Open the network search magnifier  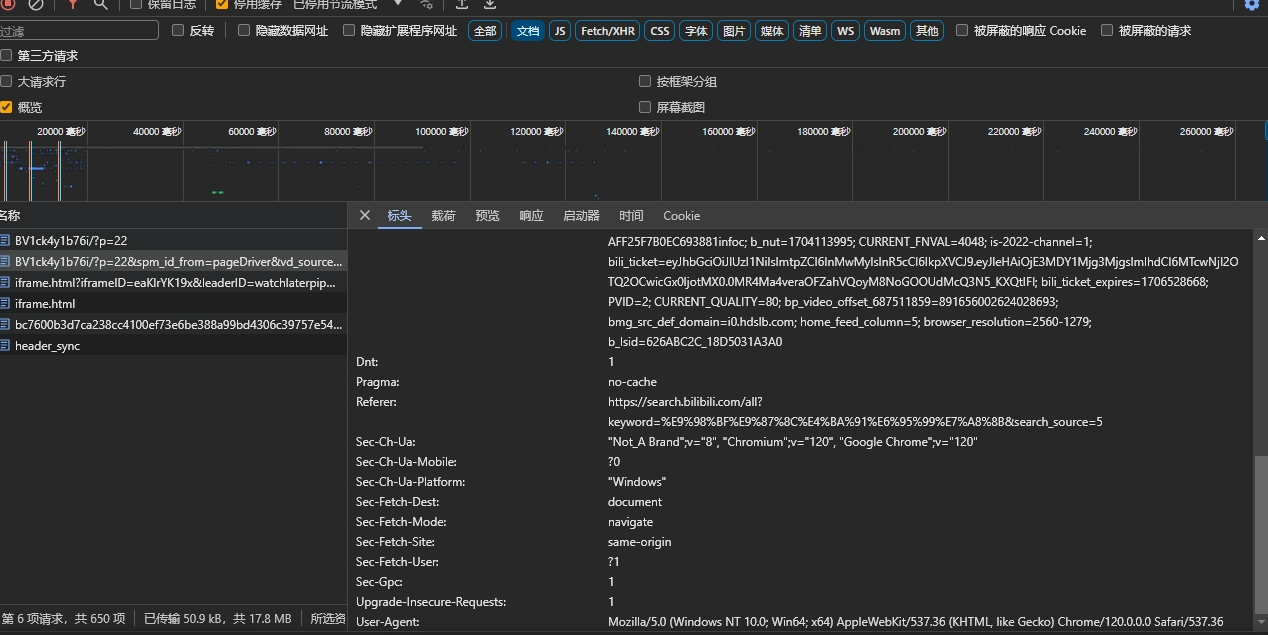tap(100, 4)
